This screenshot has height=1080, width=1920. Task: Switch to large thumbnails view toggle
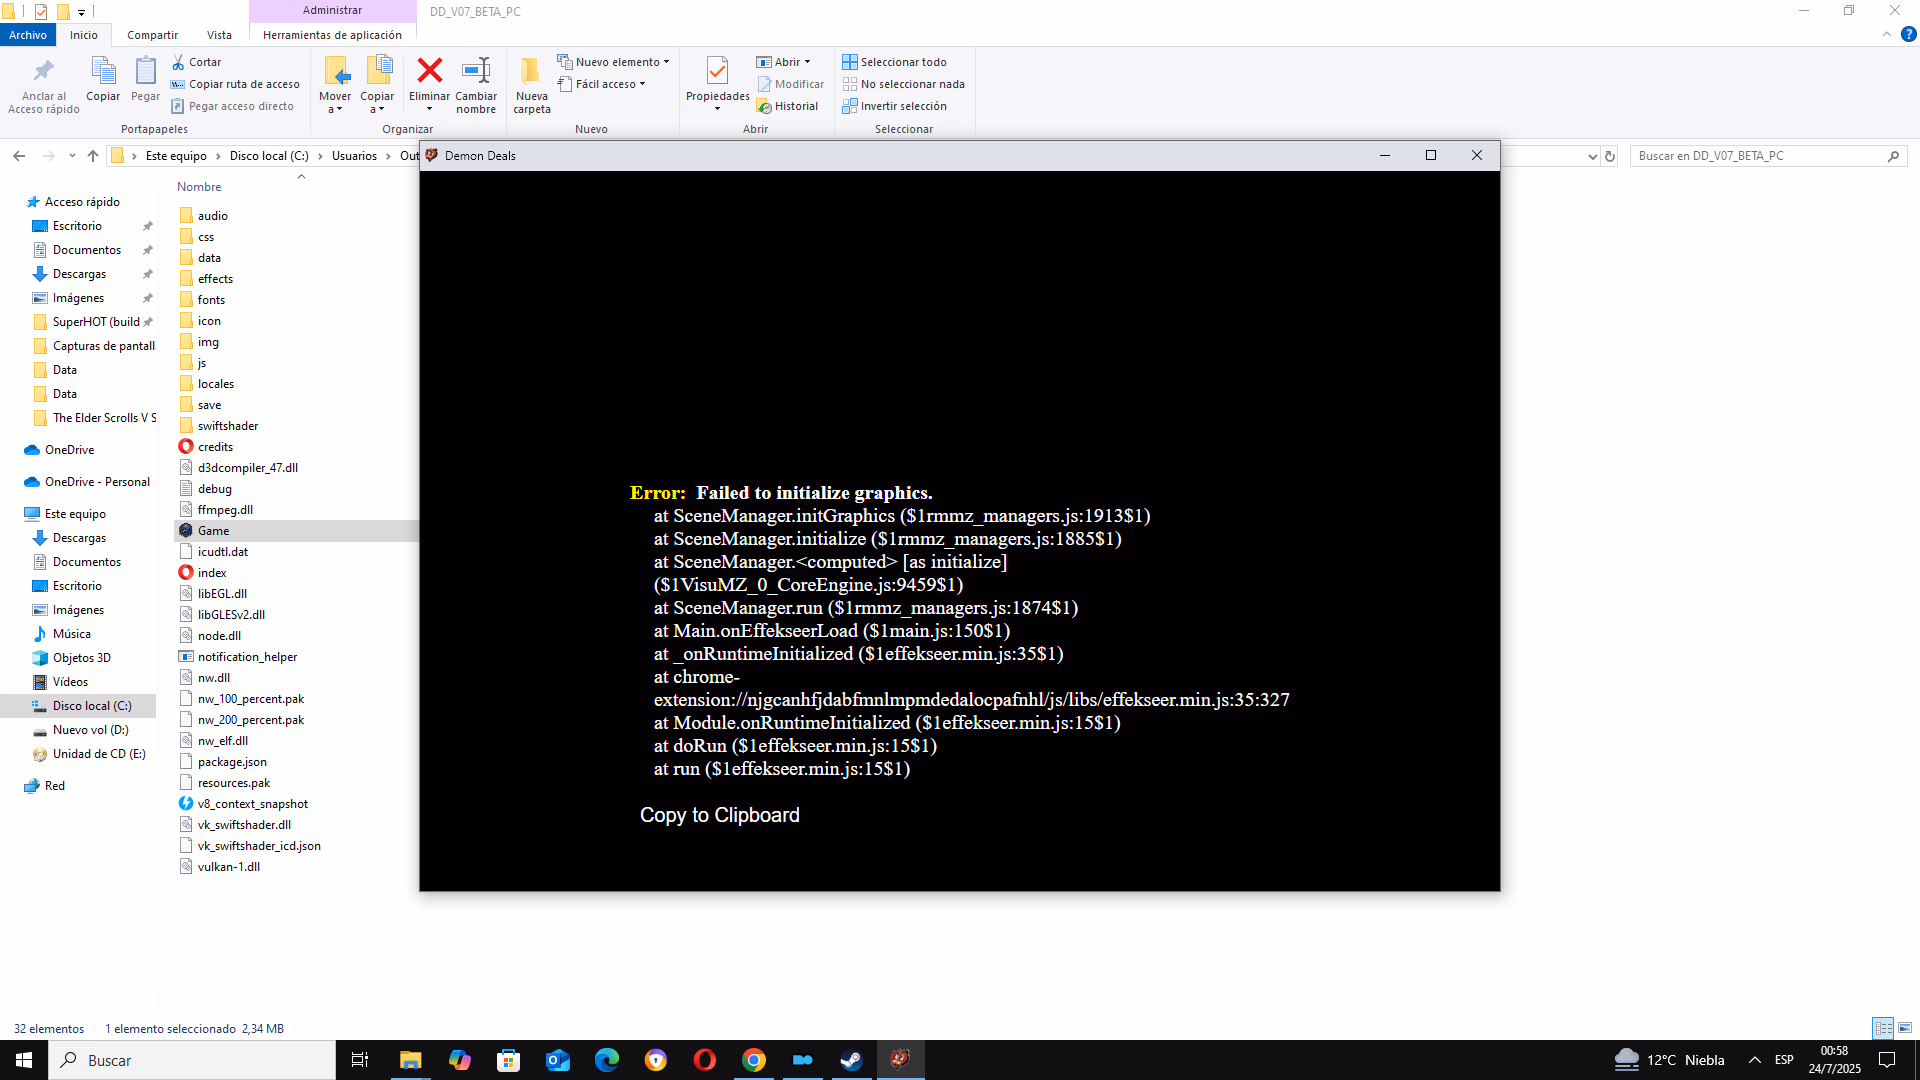coord(1905,1028)
